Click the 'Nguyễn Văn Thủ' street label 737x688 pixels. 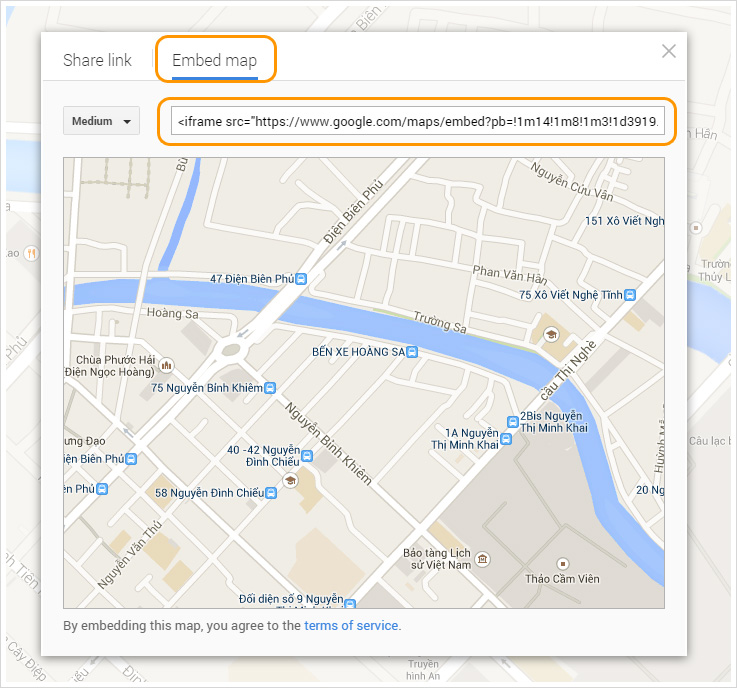[x=130, y=555]
